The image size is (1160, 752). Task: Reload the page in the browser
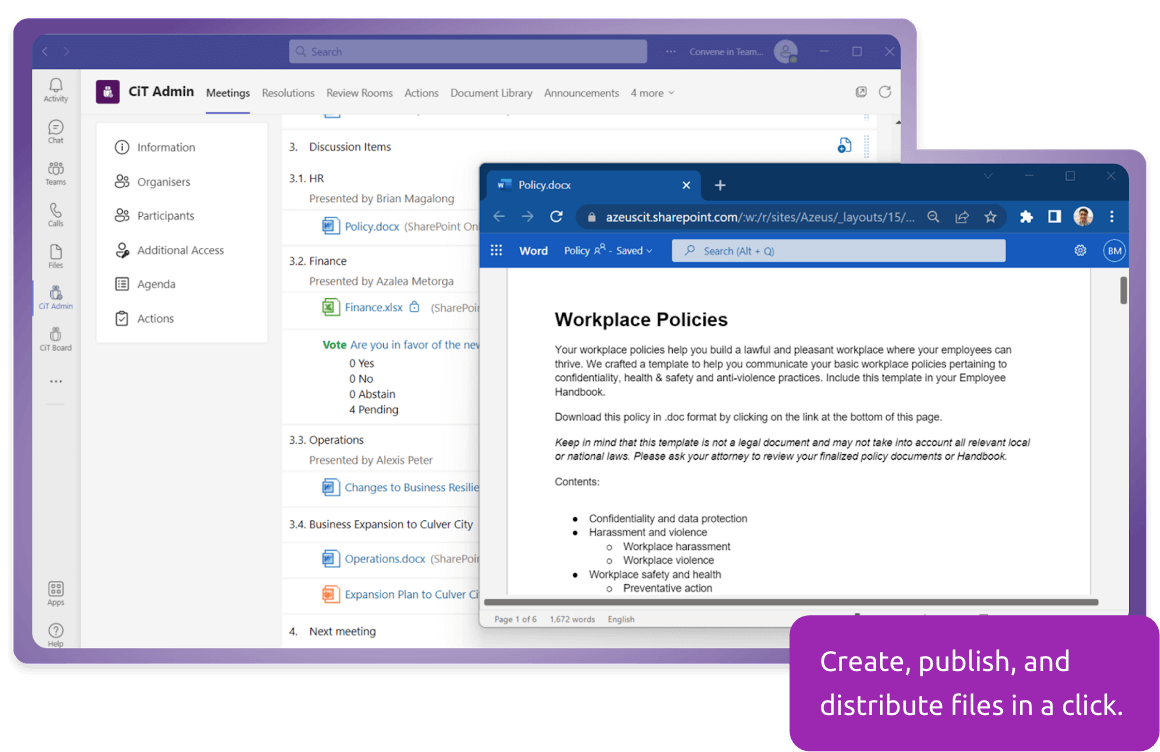556,217
